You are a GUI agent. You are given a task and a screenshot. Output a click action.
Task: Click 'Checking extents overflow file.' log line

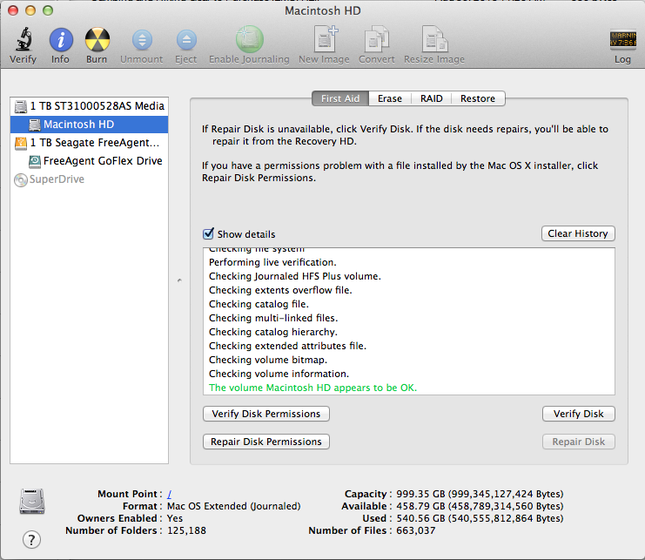281,290
